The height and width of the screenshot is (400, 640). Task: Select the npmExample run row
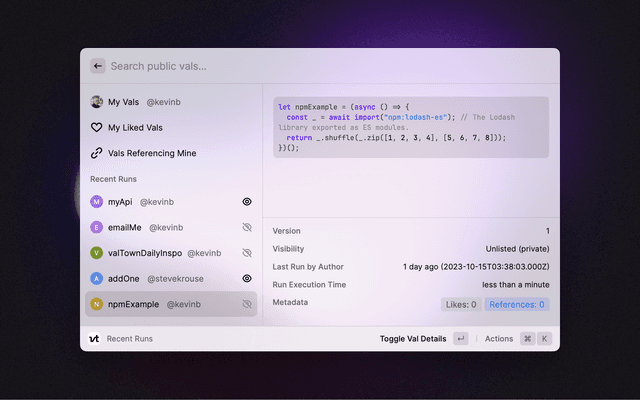pyautogui.click(x=170, y=304)
